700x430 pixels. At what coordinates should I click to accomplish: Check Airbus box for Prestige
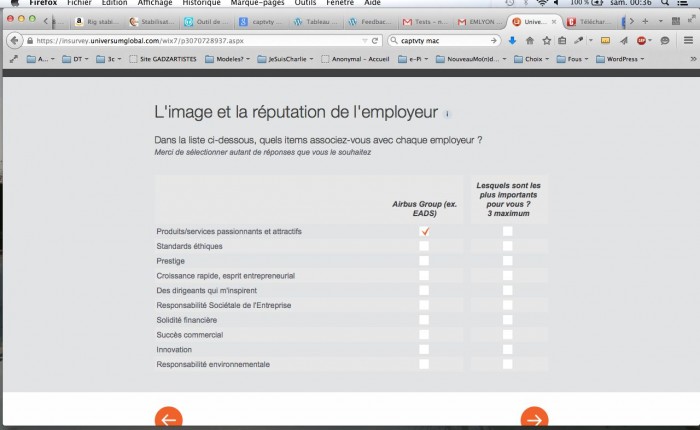[424, 261]
